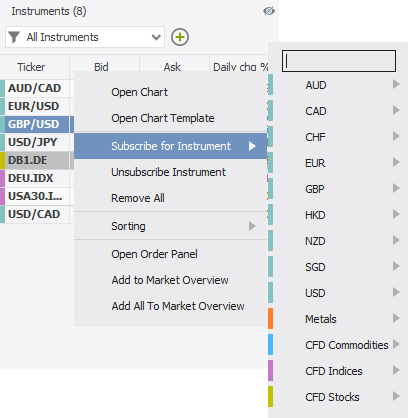Choose Remove All
The height and width of the screenshot is (418, 408).
coord(138,198)
